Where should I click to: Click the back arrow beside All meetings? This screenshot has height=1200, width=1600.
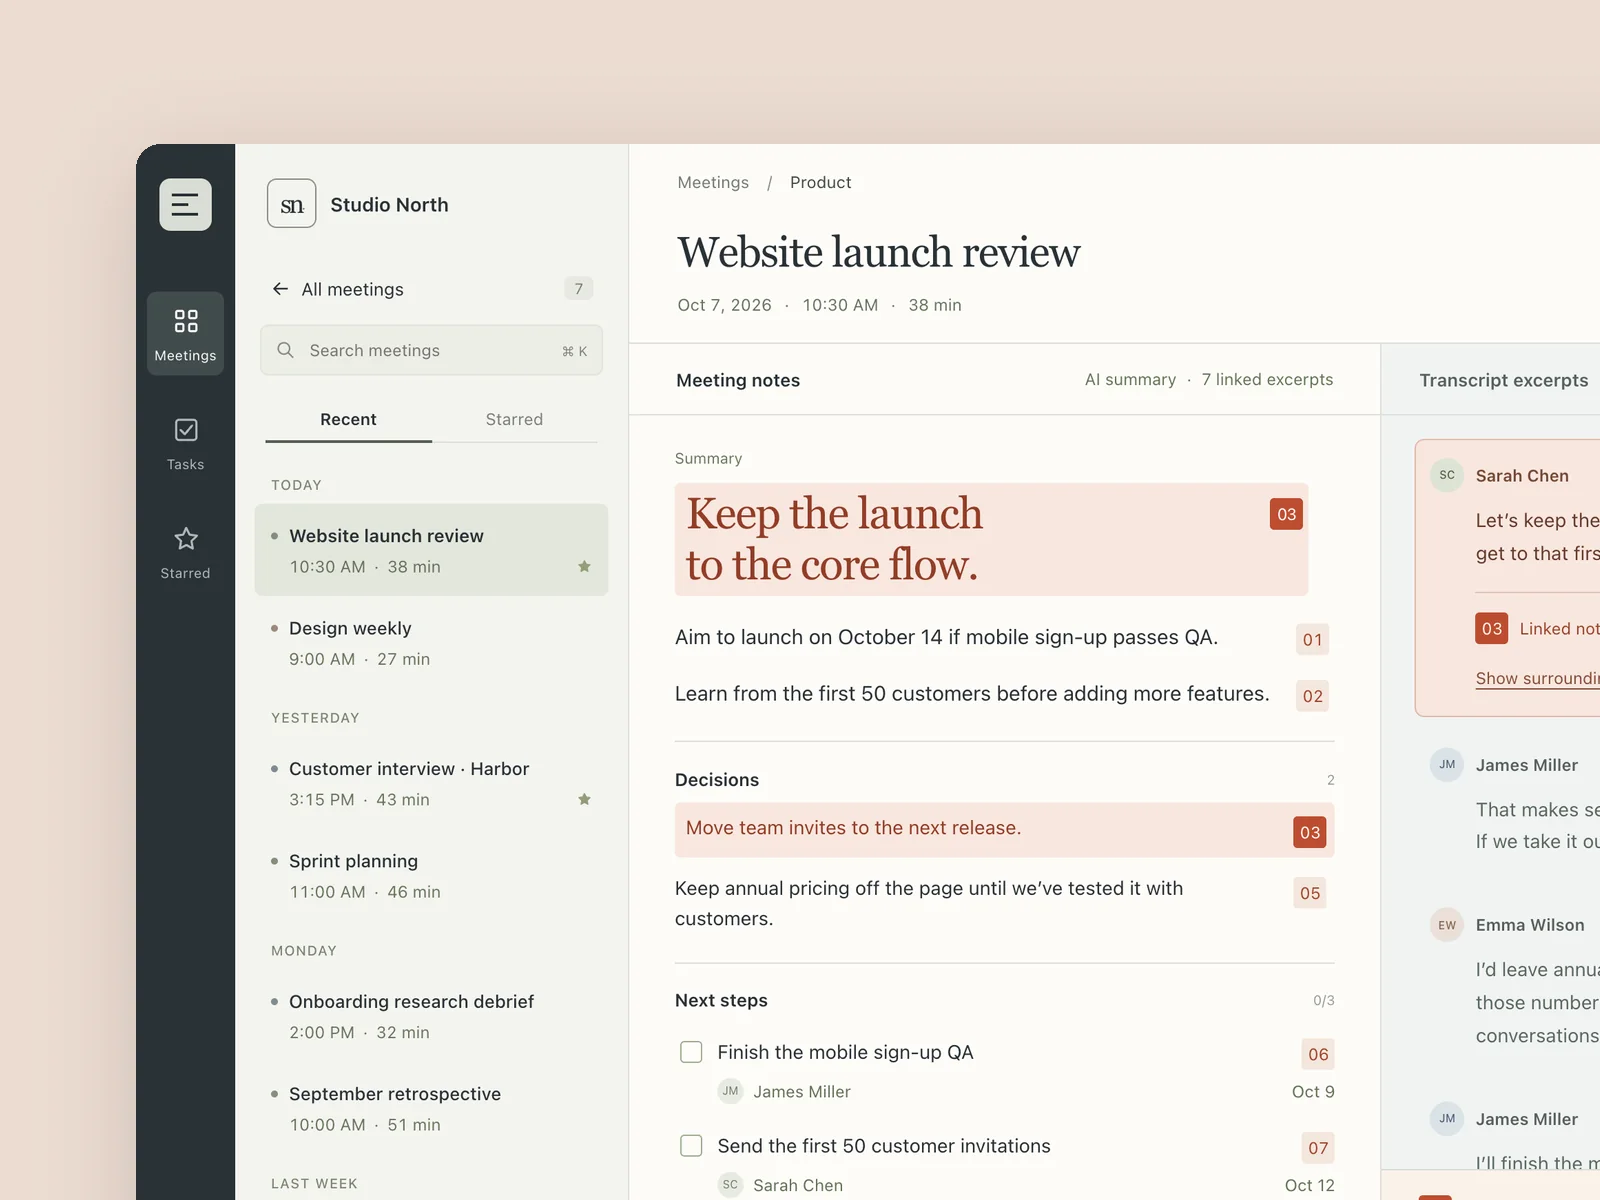[x=280, y=289]
